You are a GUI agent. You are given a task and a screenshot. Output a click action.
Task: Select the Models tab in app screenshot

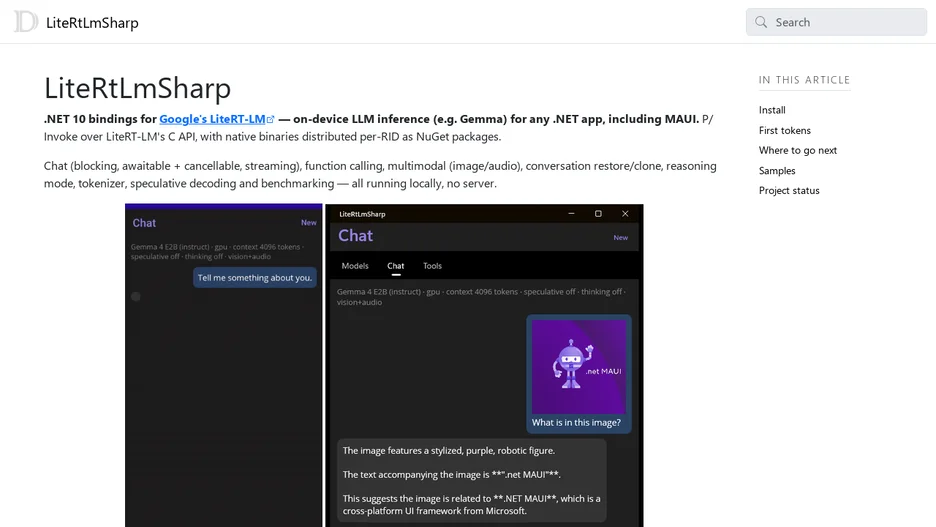355,266
